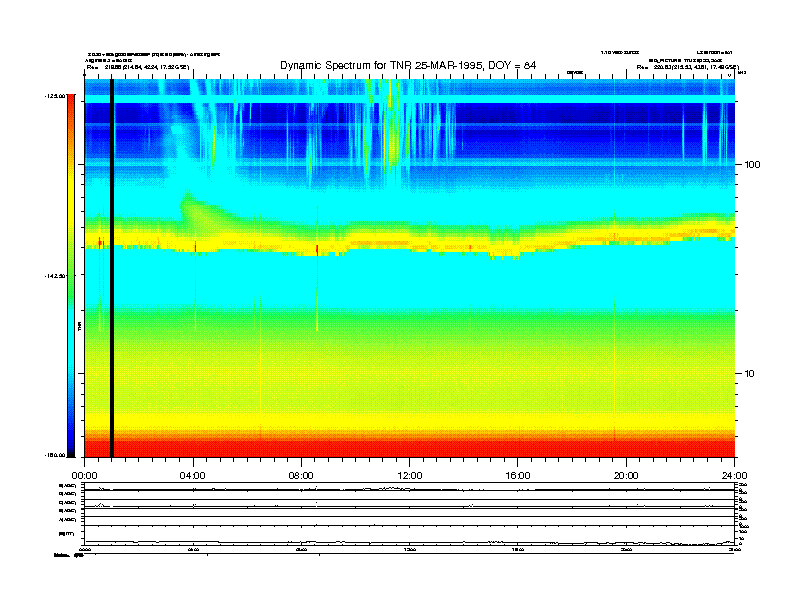Viewport: 792px width, 612px height.
Task: Click the bottom line plot trace panel
Action: click(x=409, y=536)
